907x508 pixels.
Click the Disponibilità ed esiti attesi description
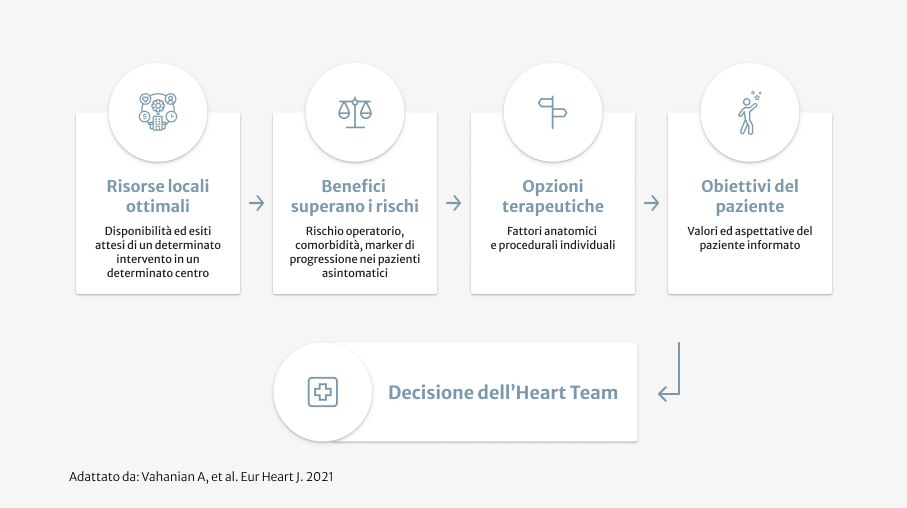coord(158,252)
